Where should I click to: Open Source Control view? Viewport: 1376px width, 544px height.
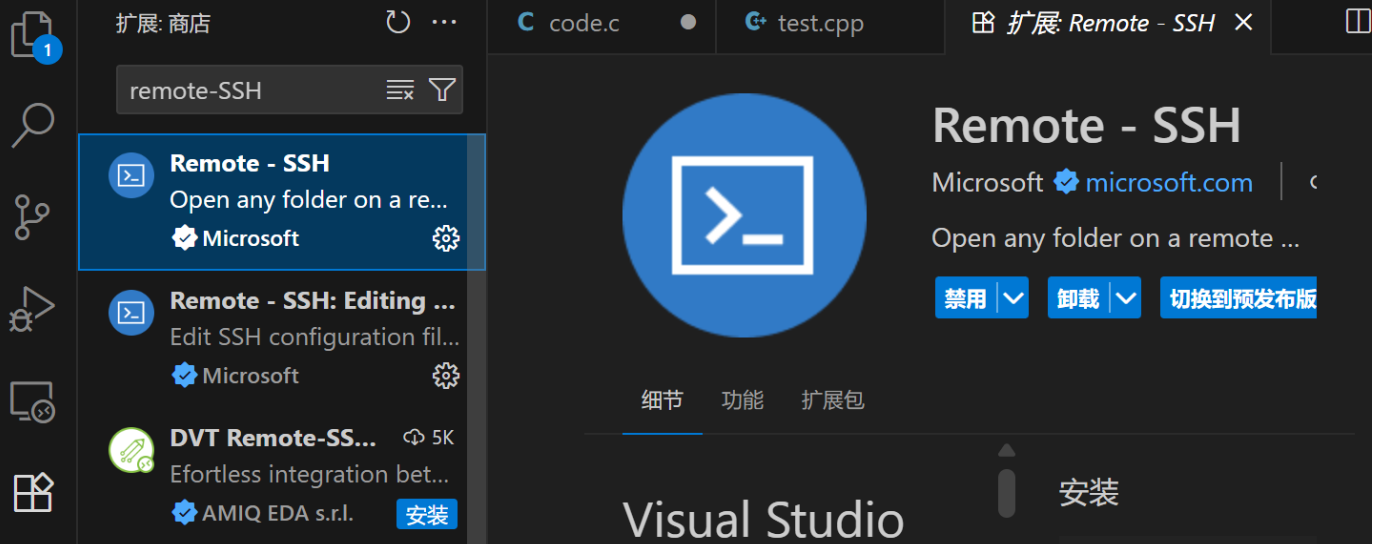point(33,217)
